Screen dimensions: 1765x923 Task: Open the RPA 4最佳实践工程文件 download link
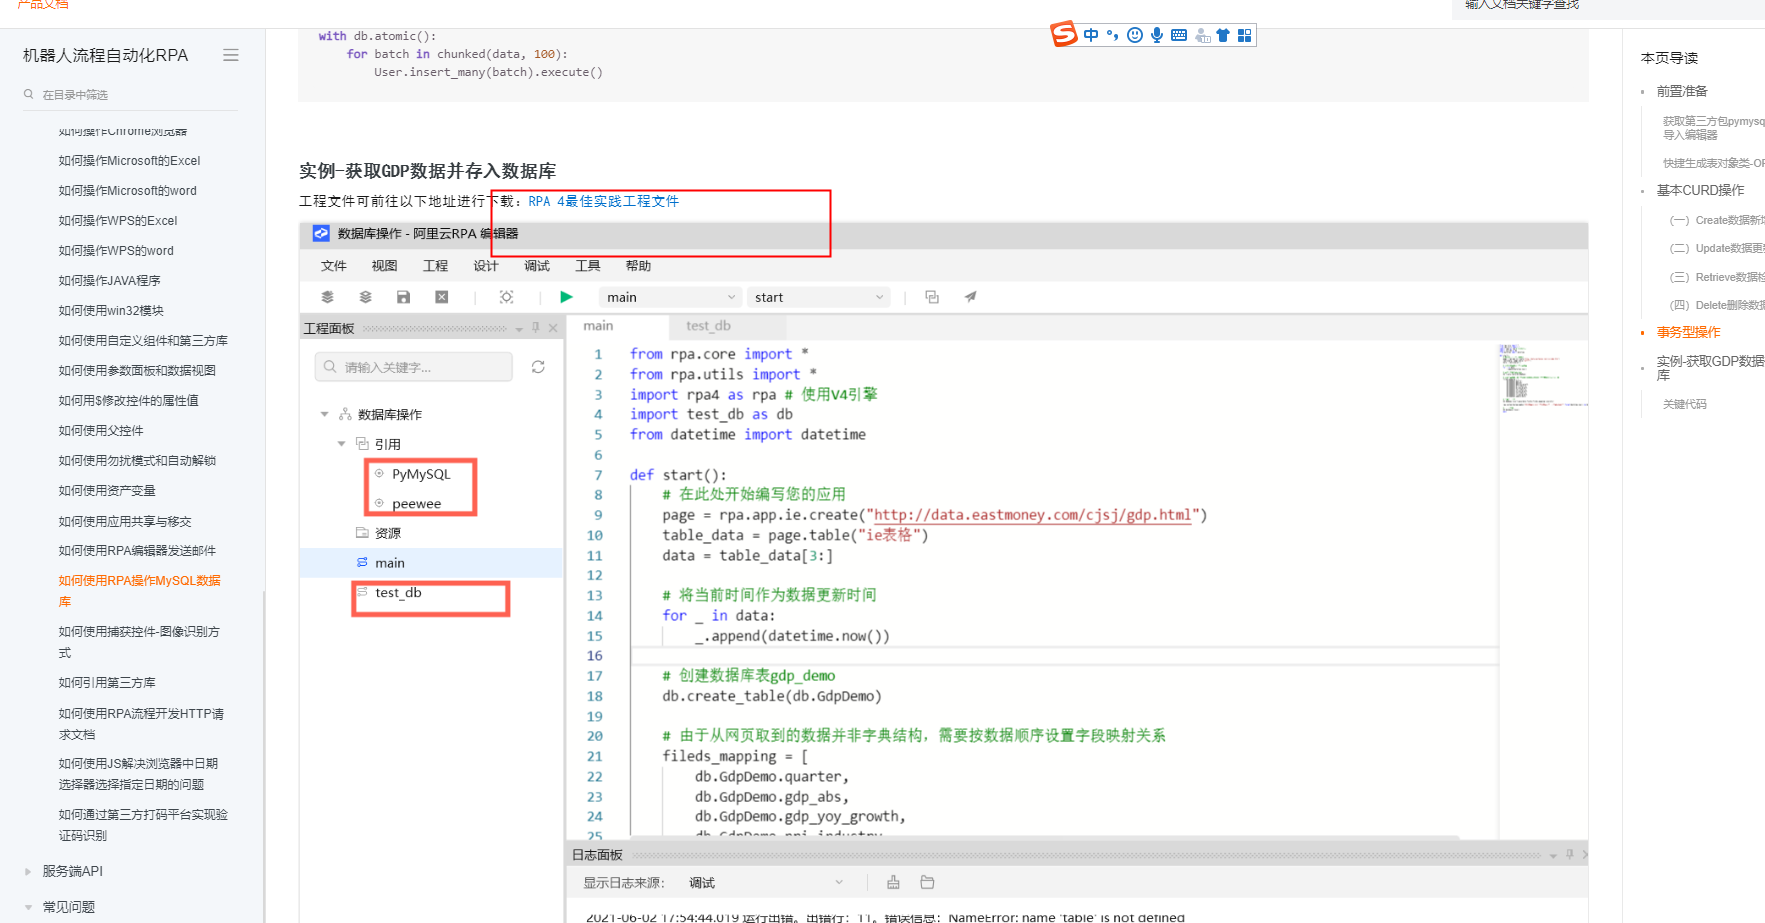[603, 201]
